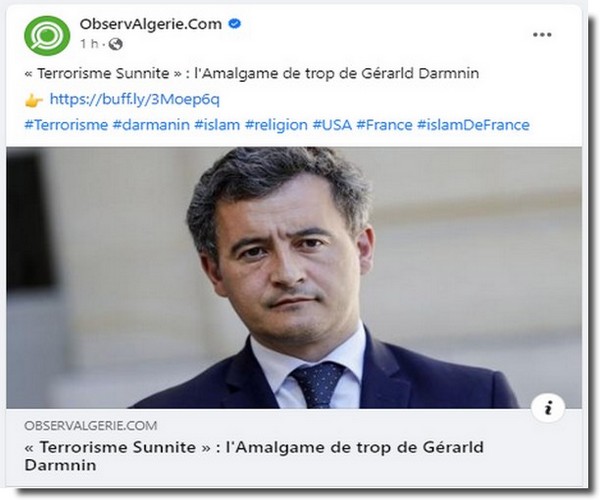The height and width of the screenshot is (500, 600).
Task: Open the ObservAlgerie.Com page name
Action: [x=151, y=24]
